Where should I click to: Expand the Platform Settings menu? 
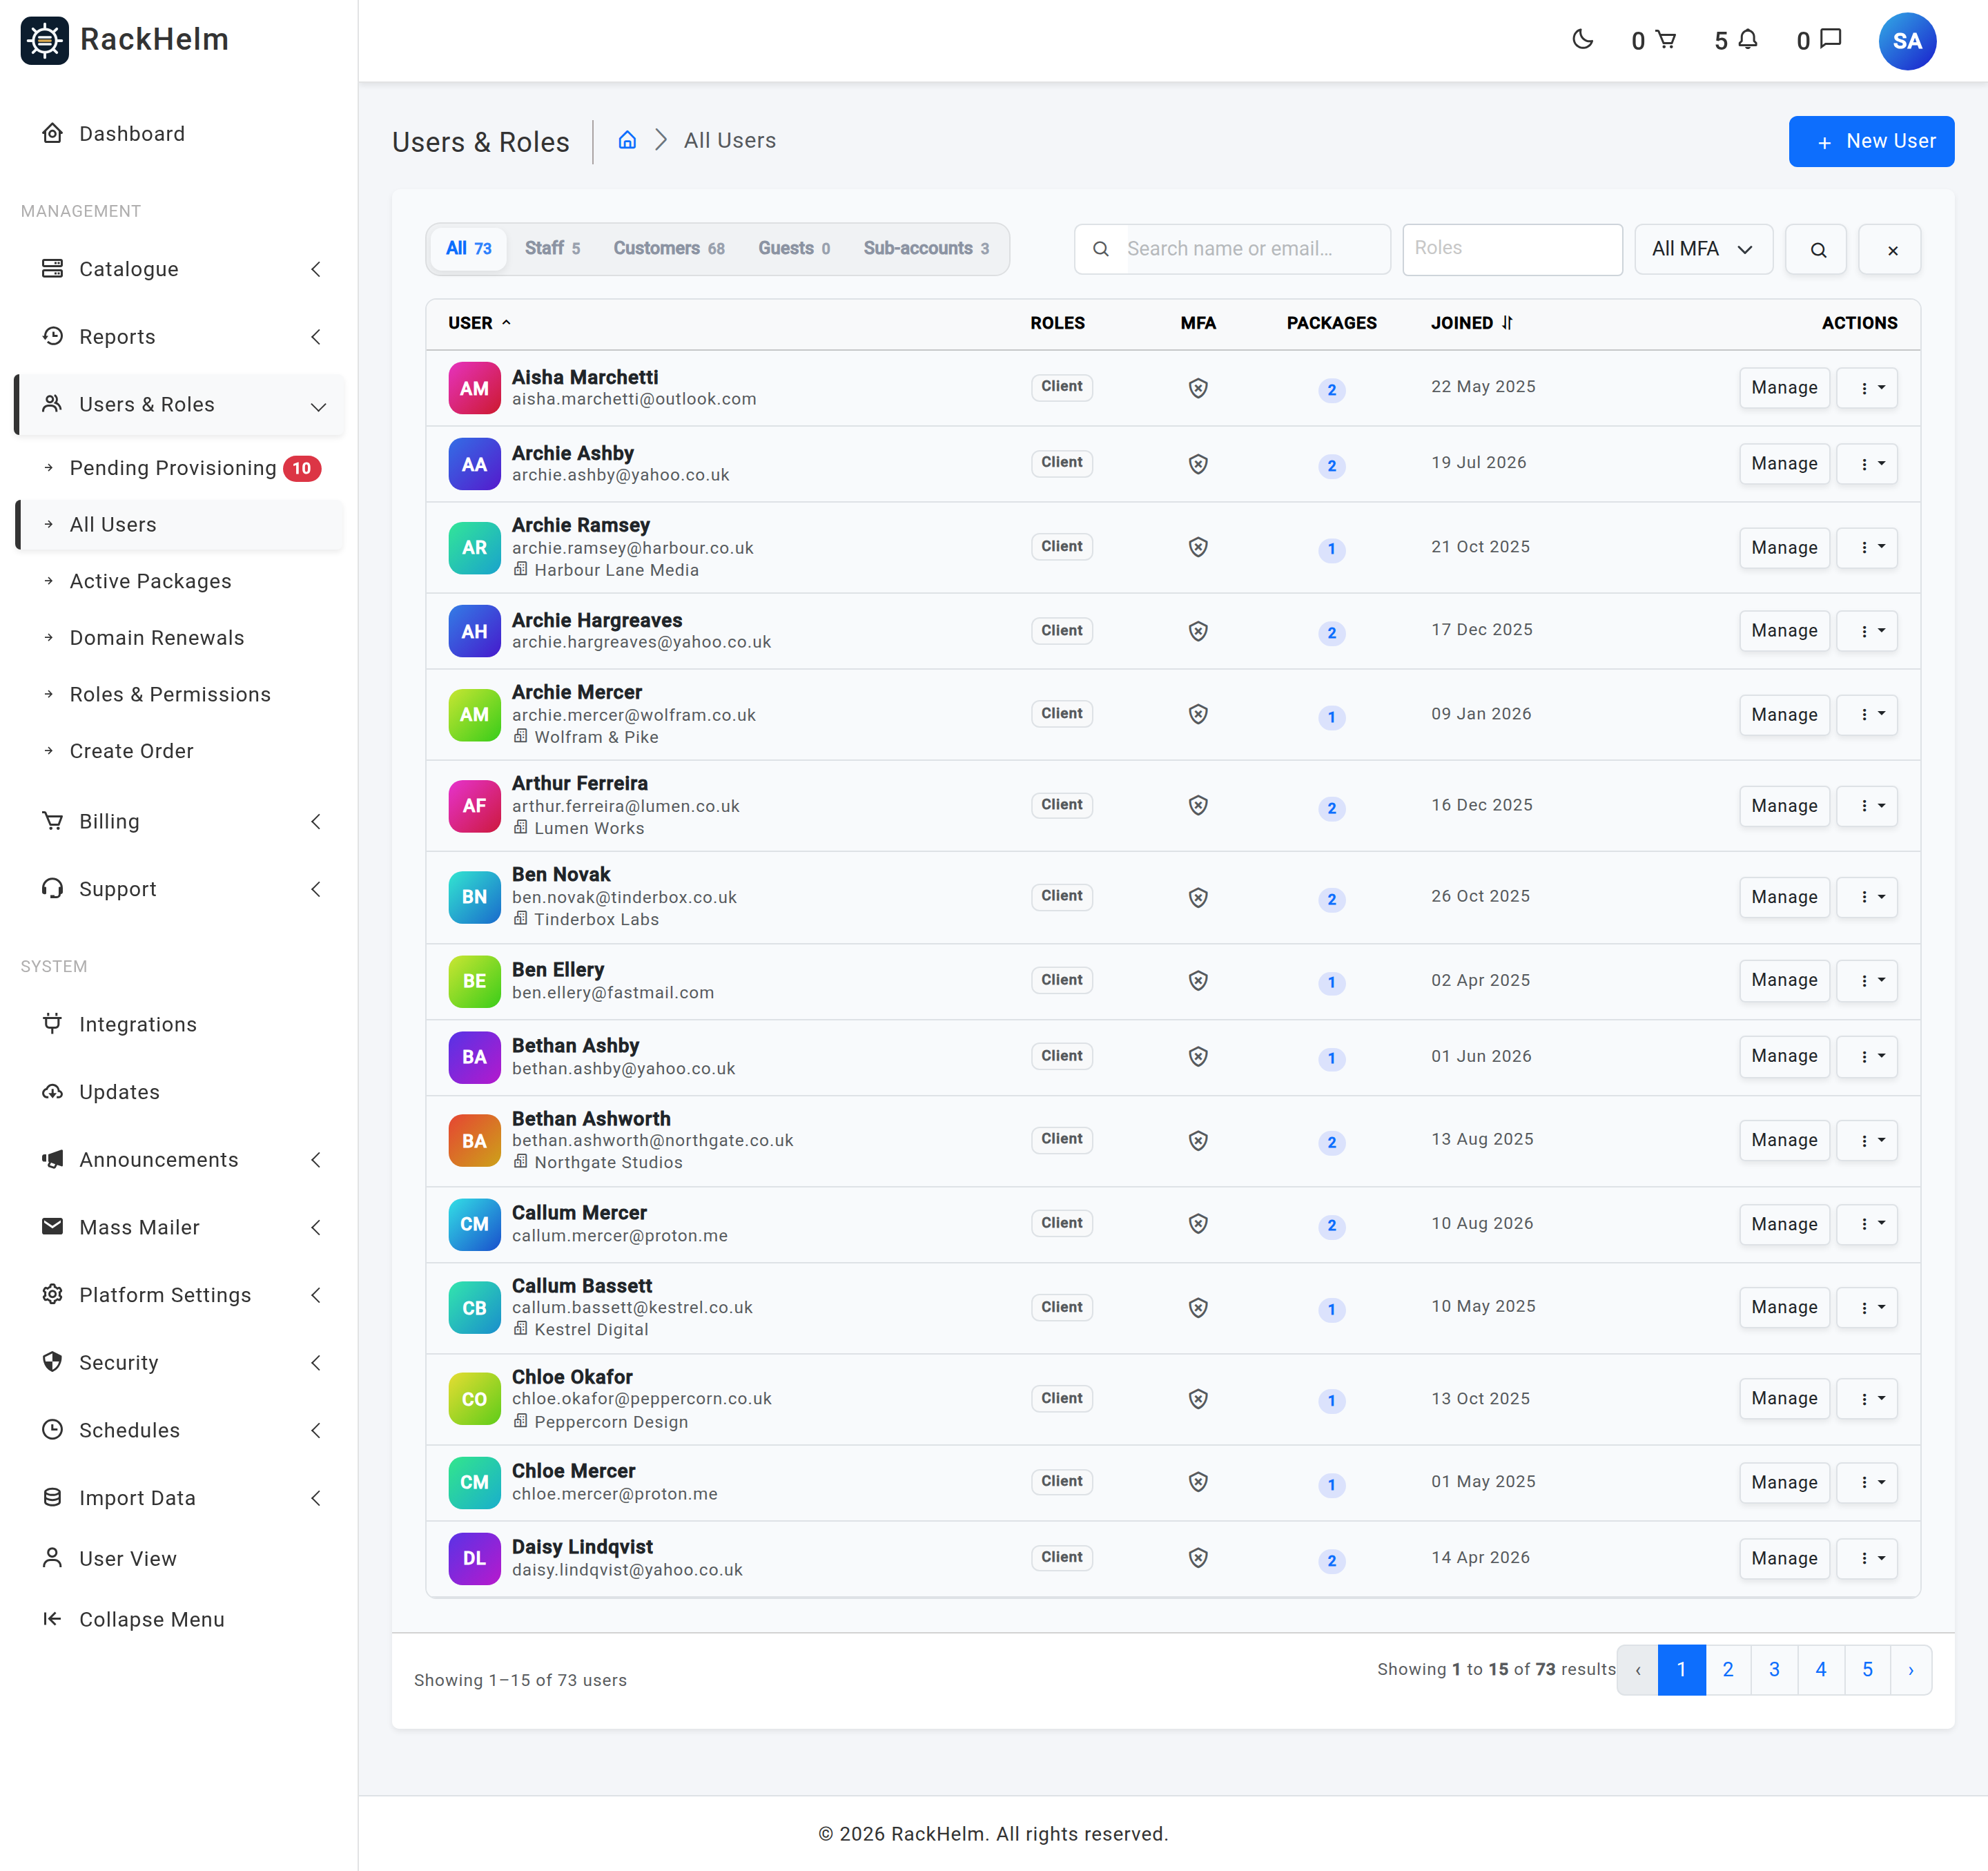pyautogui.click(x=180, y=1295)
